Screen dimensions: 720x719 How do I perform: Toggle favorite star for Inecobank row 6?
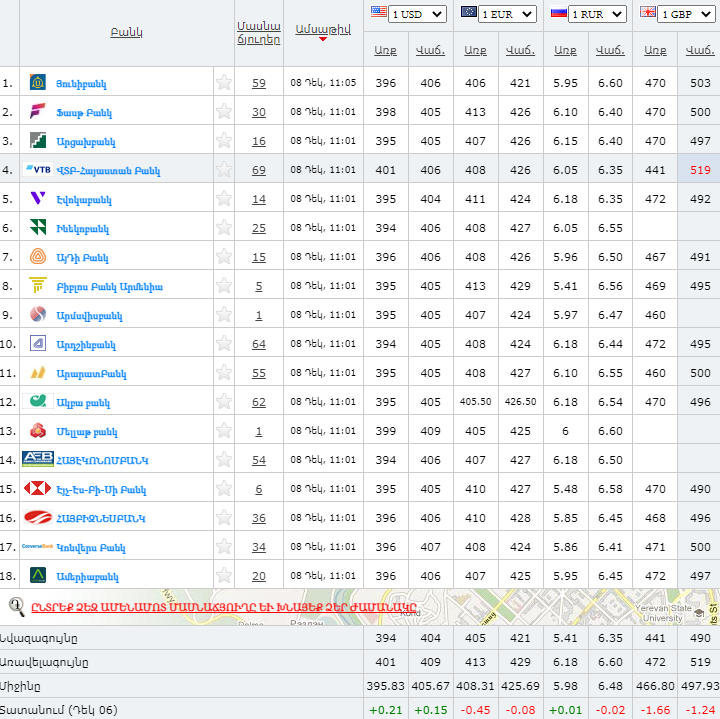[224, 227]
